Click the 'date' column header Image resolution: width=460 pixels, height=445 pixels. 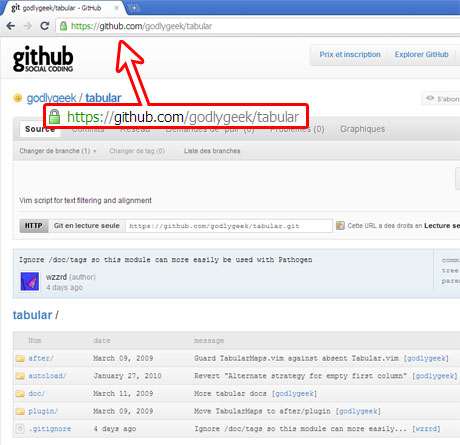click(102, 341)
